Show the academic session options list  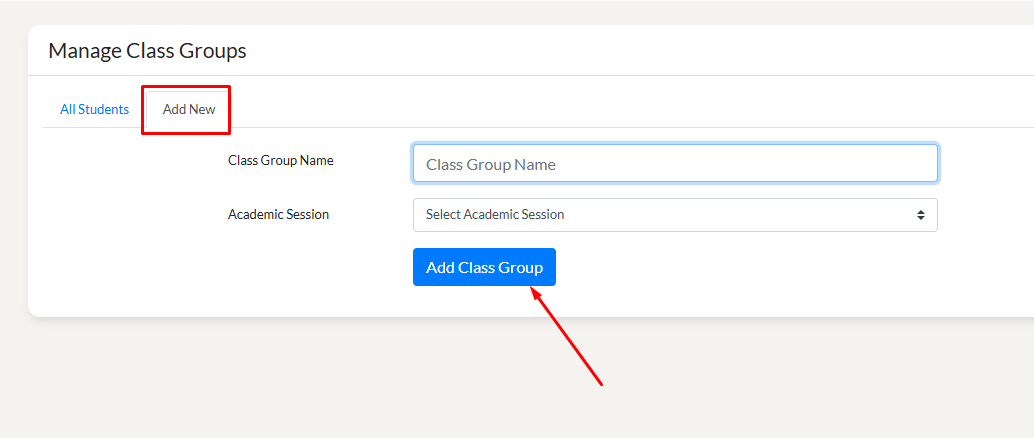[x=675, y=215]
